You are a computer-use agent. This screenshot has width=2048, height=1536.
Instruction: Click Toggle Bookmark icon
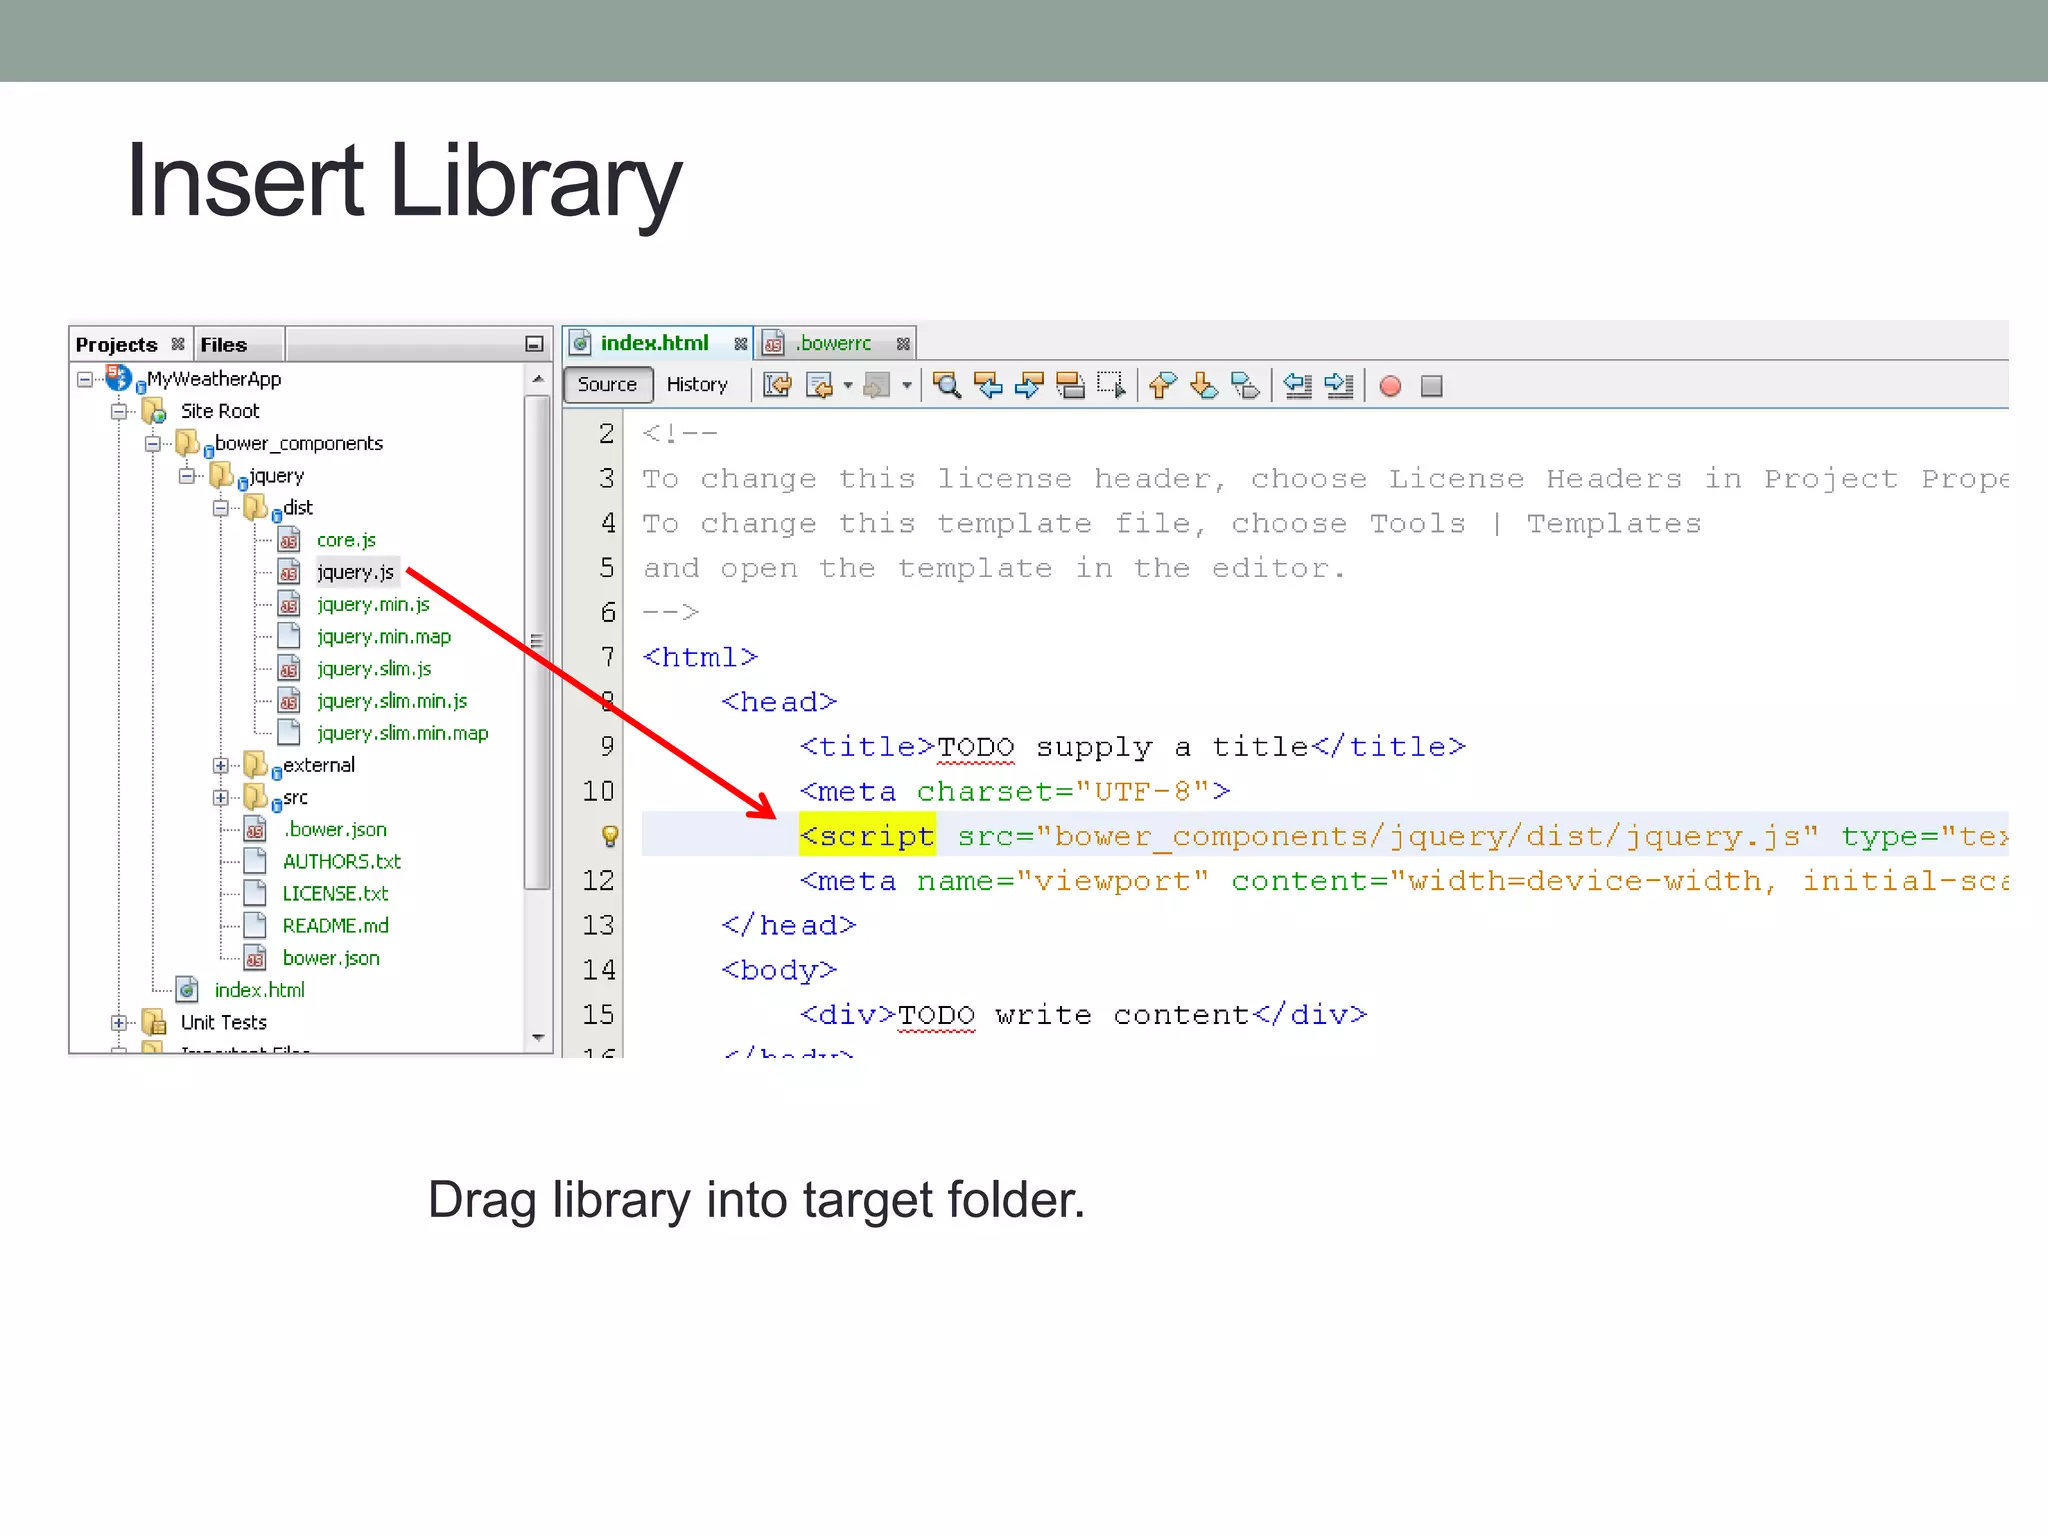coord(1245,385)
